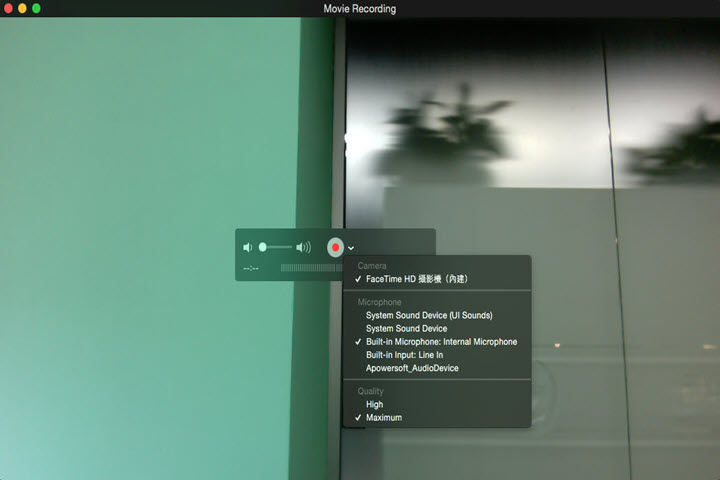This screenshot has height=480, width=720.
Task: Zoom the Movie Recording window with green button
Action: click(x=36, y=8)
